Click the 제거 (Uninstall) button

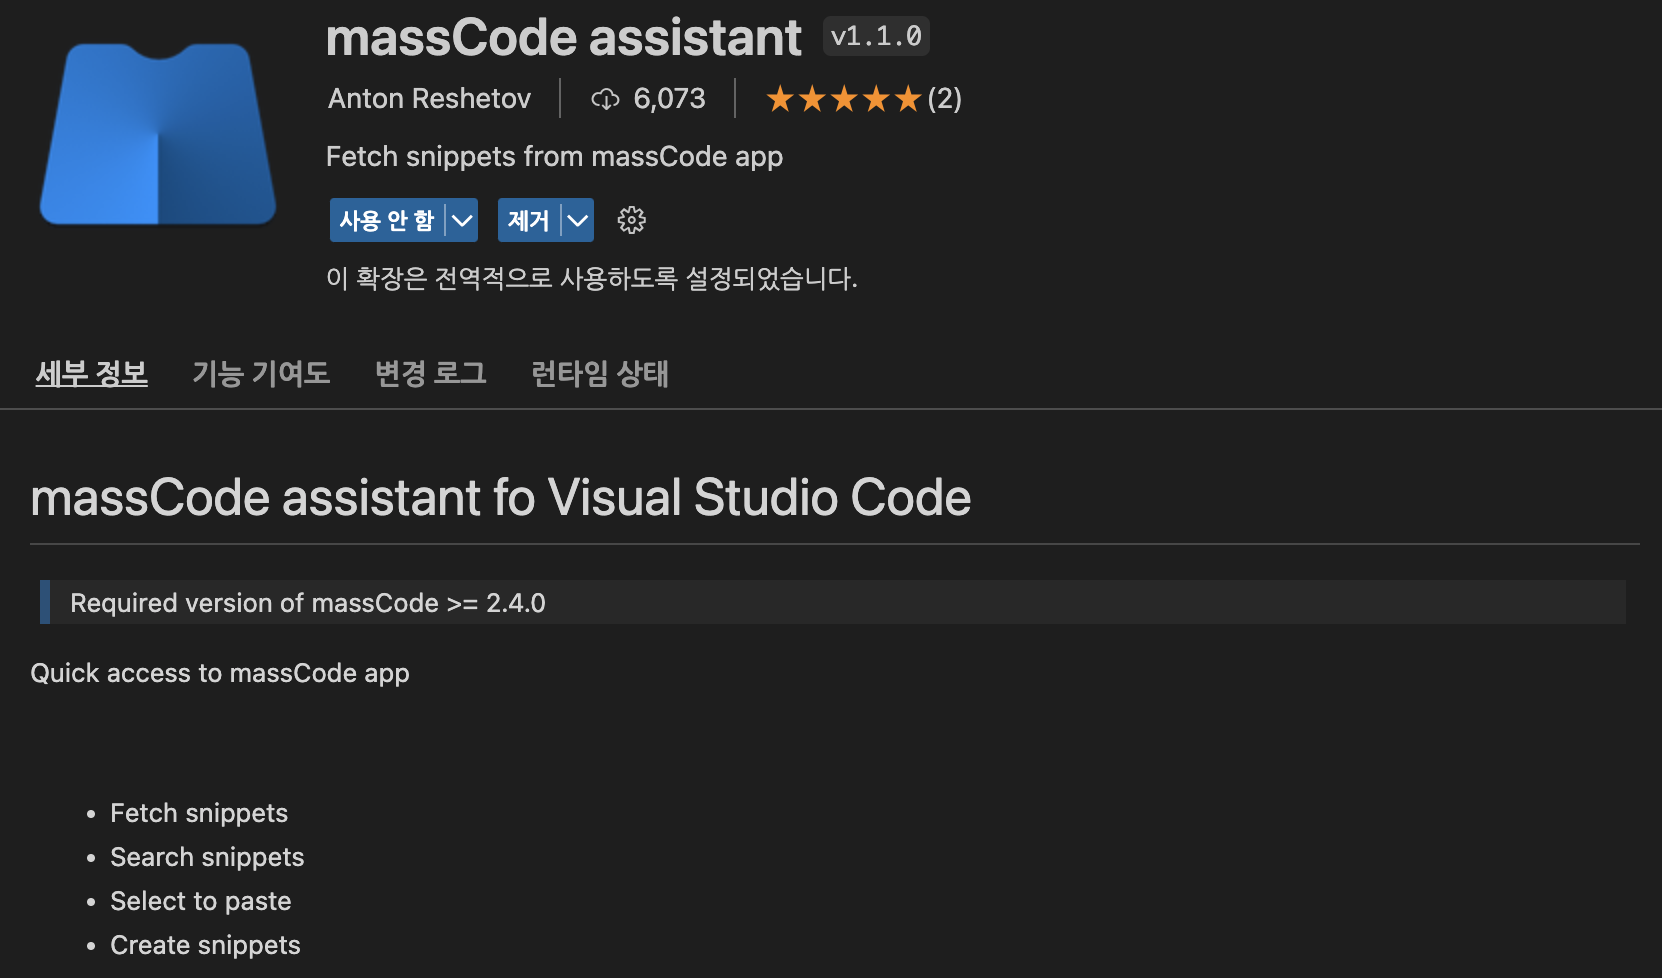click(528, 220)
